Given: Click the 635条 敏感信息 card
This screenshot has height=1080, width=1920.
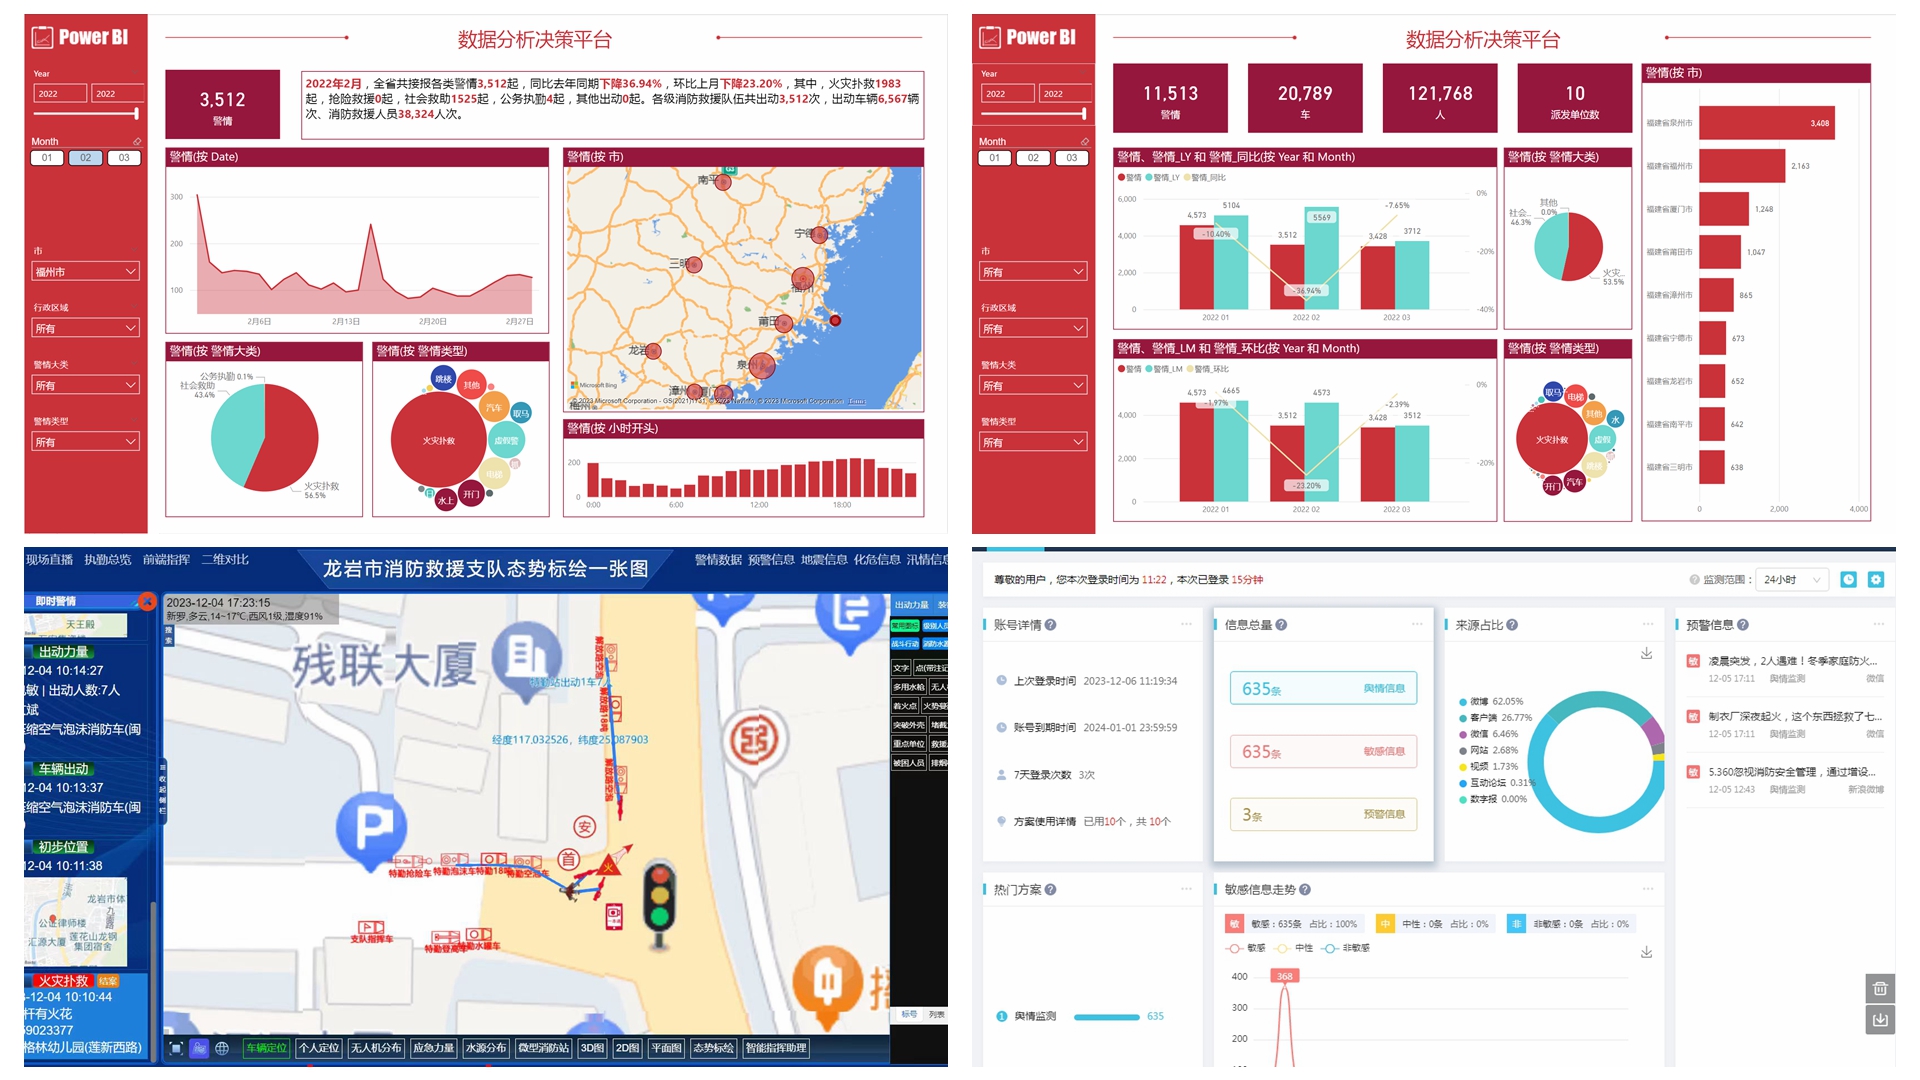Looking at the screenshot, I should coord(1323,752).
